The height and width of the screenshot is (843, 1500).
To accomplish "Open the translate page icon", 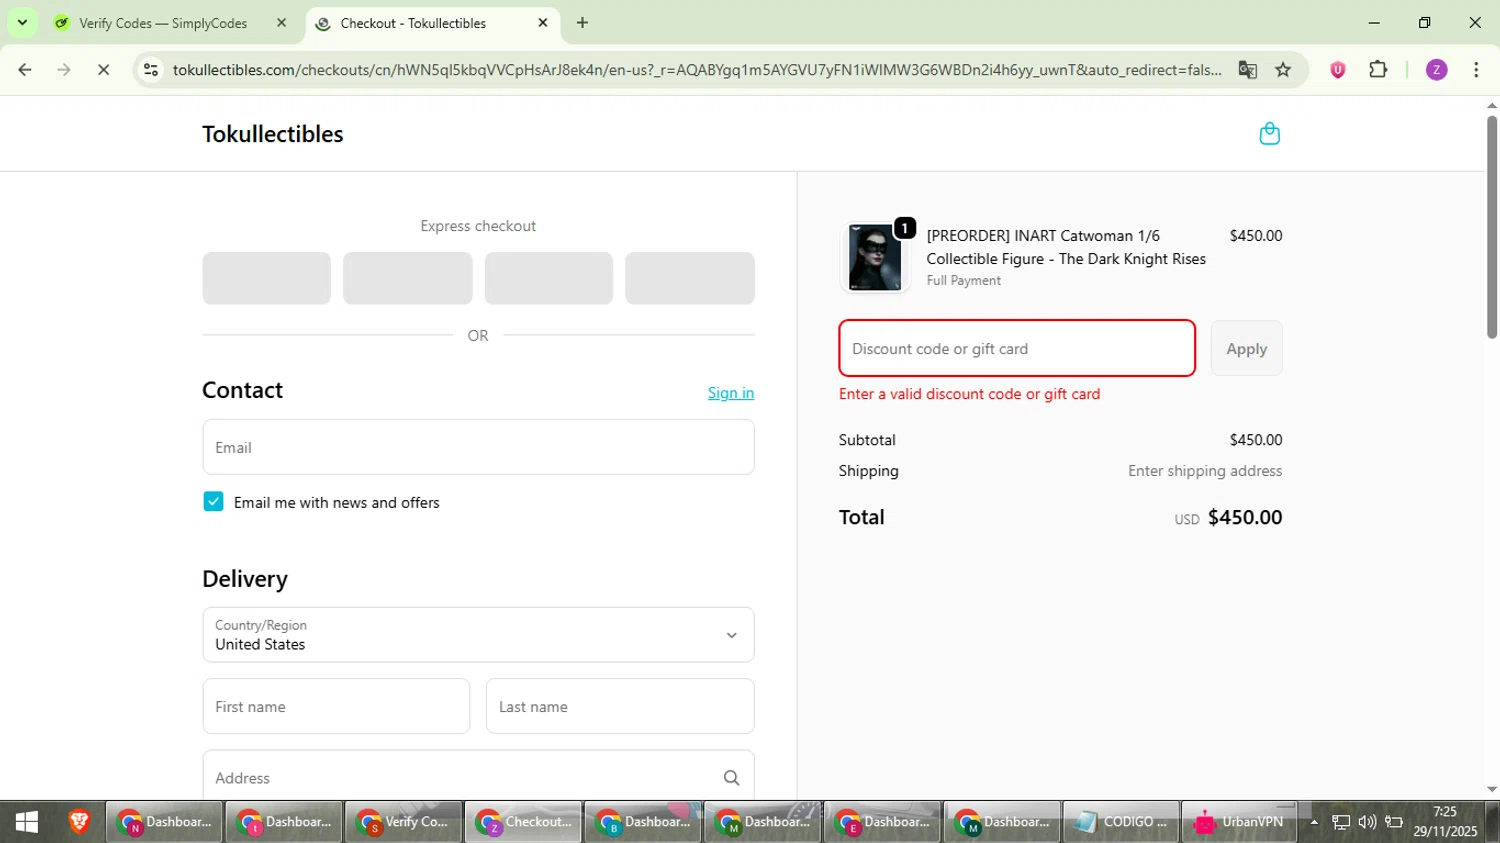I will click(1247, 70).
